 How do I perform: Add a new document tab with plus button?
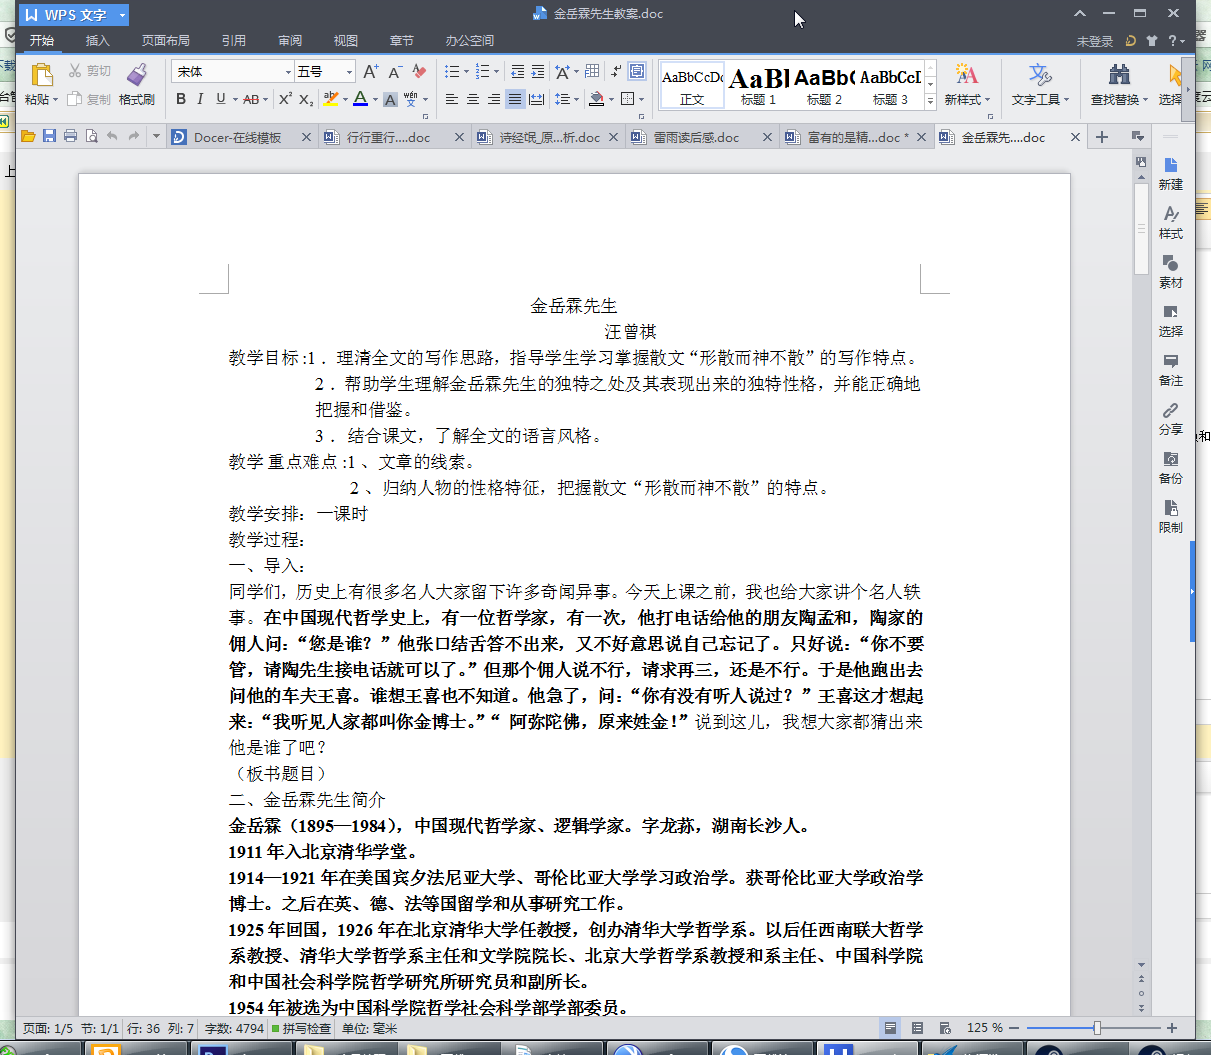(x=1102, y=137)
